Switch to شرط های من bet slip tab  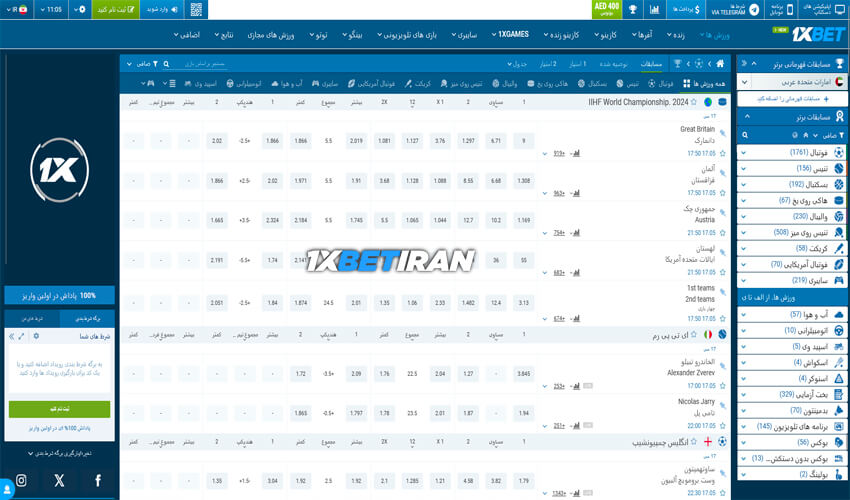coord(32,318)
